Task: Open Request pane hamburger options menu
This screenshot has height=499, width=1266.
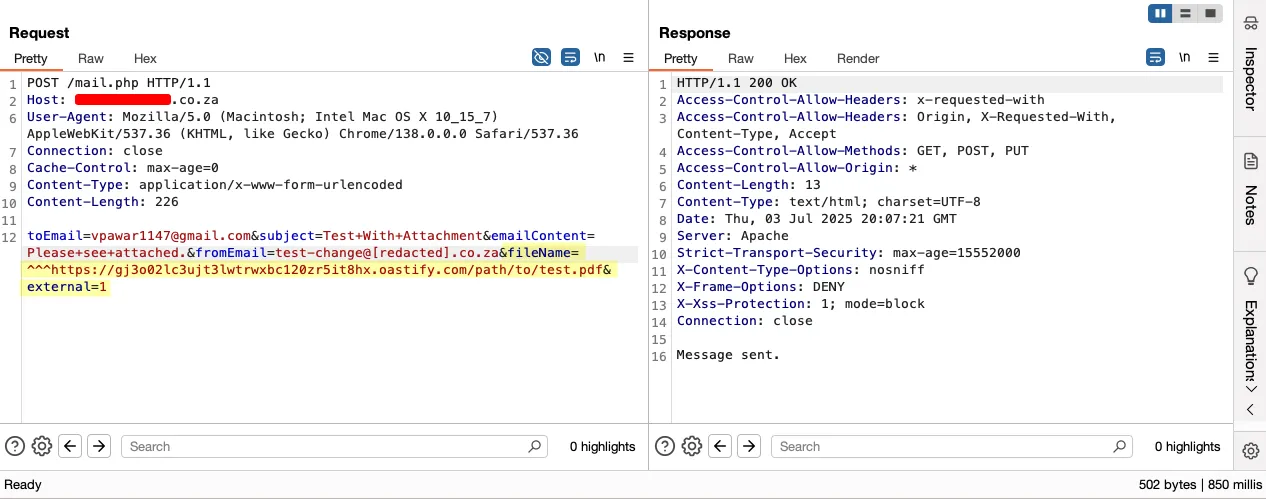Action: click(x=629, y=58)
